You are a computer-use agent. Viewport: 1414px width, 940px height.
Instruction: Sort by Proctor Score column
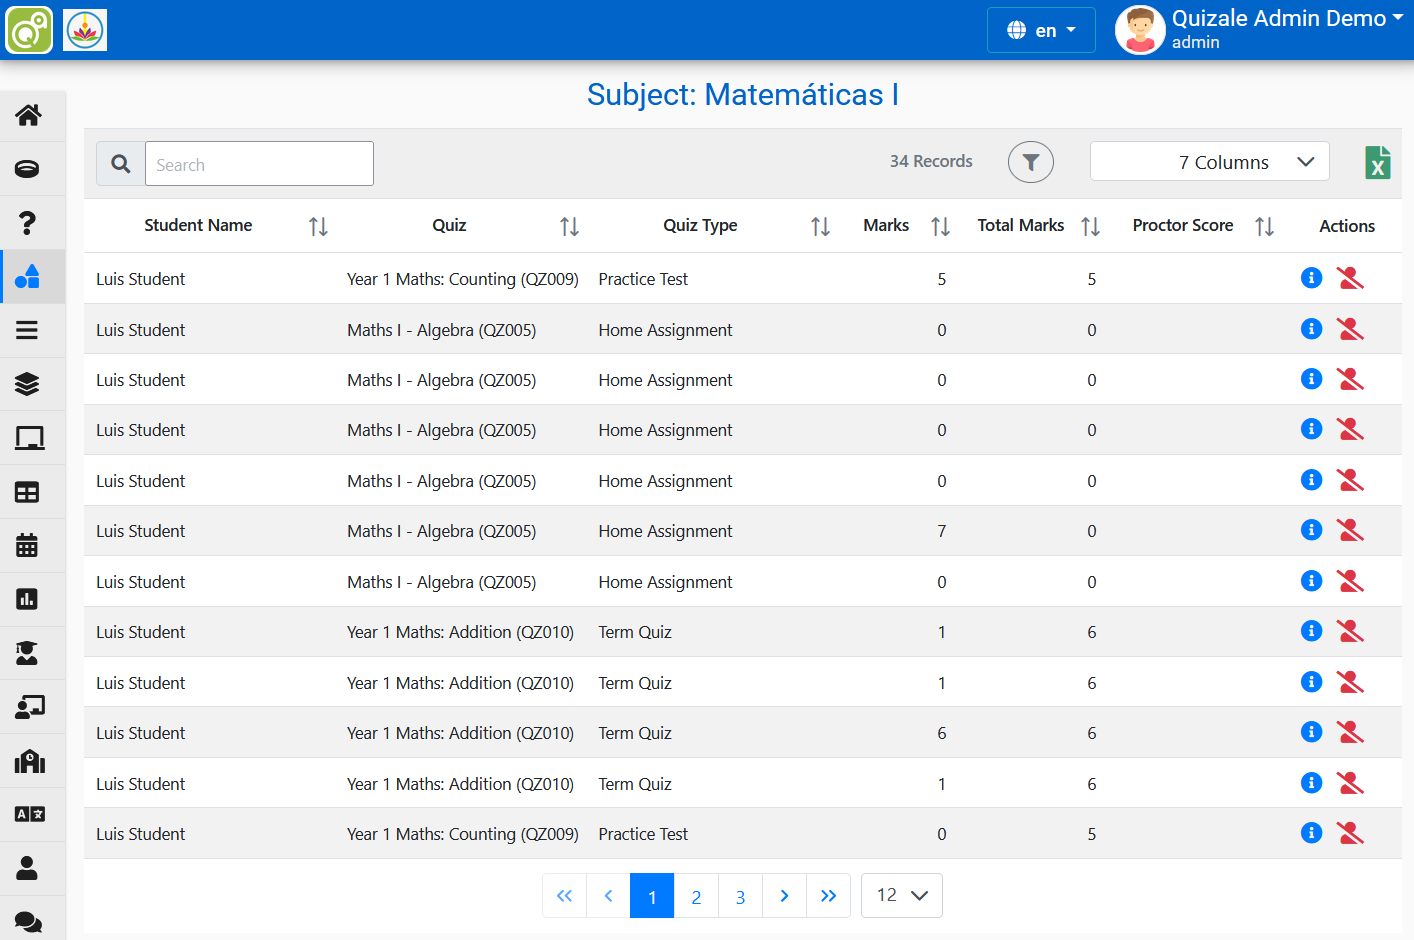coord(1264,227)
